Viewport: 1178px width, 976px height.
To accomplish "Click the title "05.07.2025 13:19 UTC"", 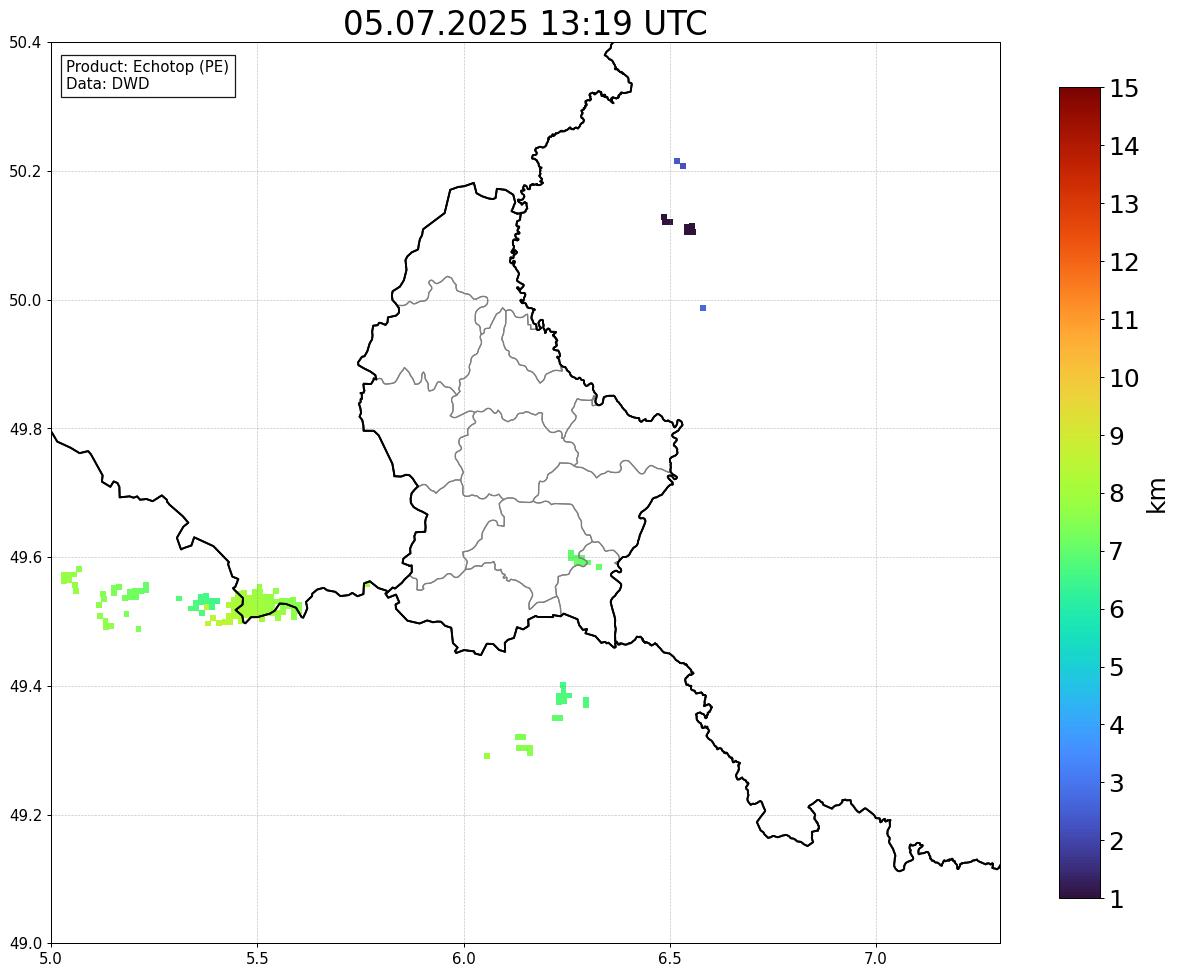I will tap(525, 23).
